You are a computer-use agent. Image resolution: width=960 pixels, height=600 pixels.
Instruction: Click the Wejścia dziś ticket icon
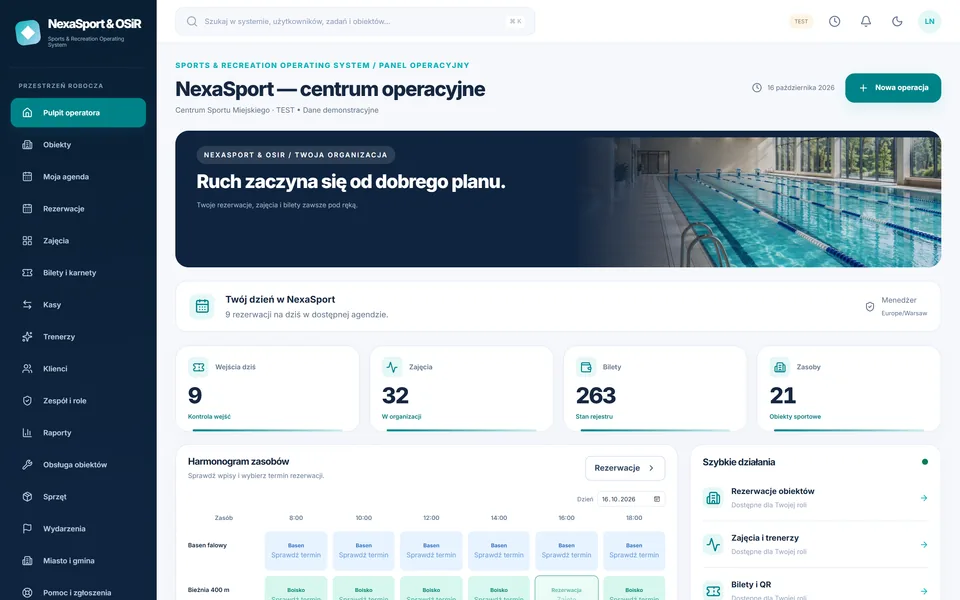(198, 367)
